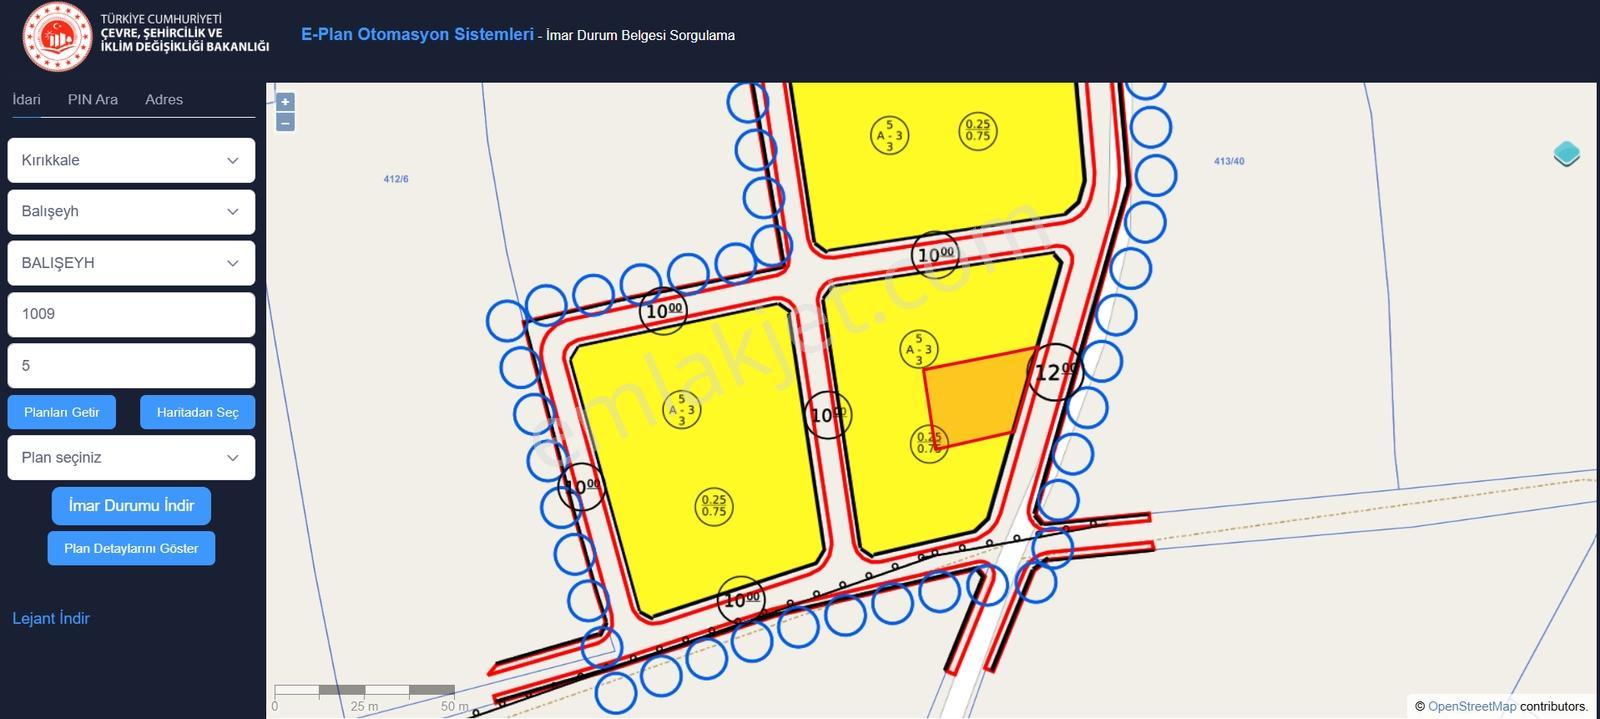Open the Plan seçiniz dropdown
The image size is (1600, 719).
[x=131, y=458]
